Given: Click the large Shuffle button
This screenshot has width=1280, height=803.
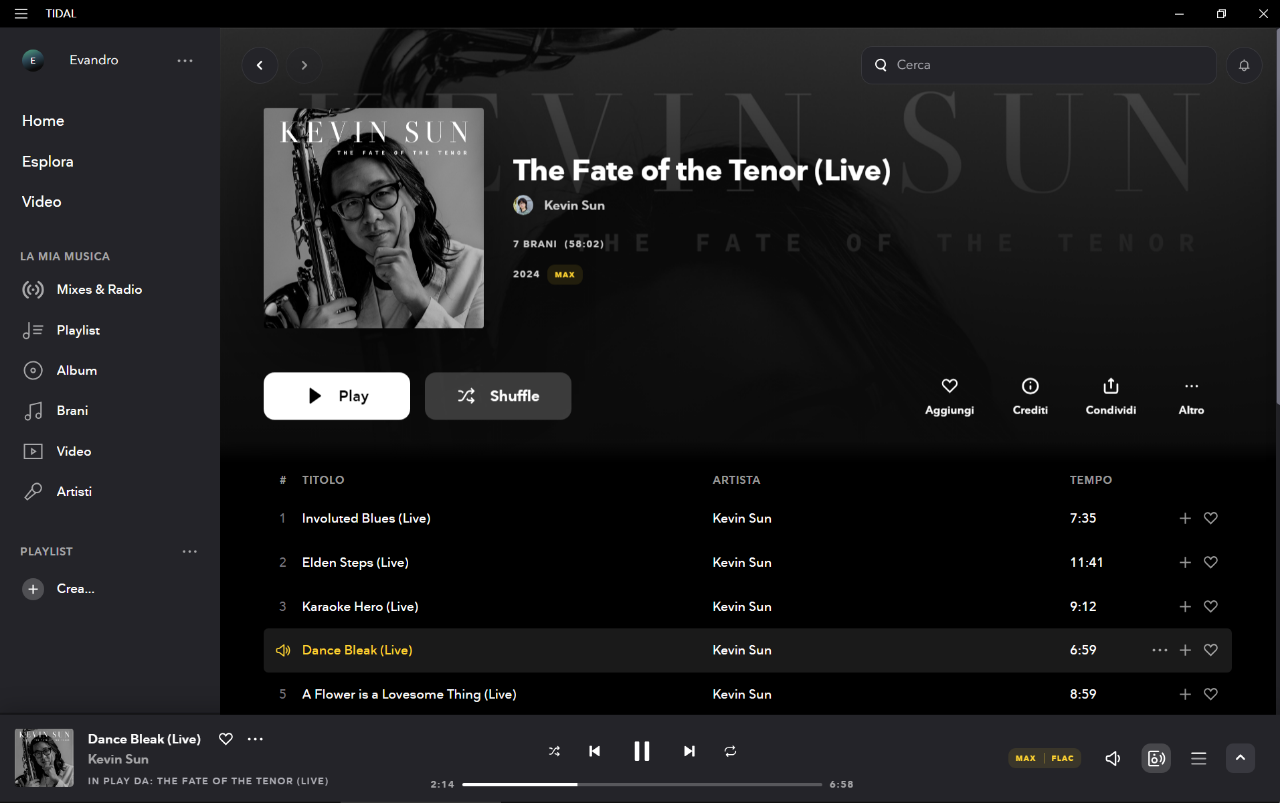Looking at the screenshot, I should [x=498, y=396].
